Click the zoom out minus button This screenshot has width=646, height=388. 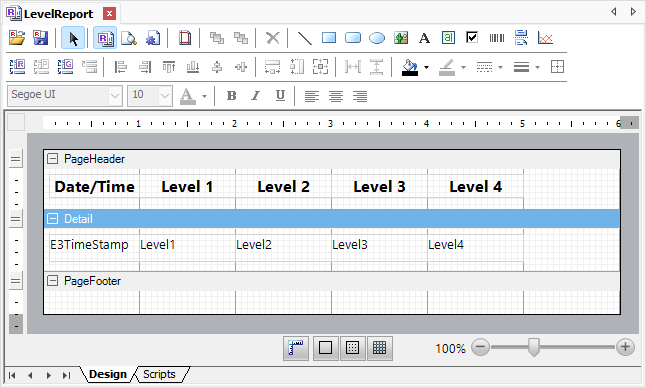[480, 347]
